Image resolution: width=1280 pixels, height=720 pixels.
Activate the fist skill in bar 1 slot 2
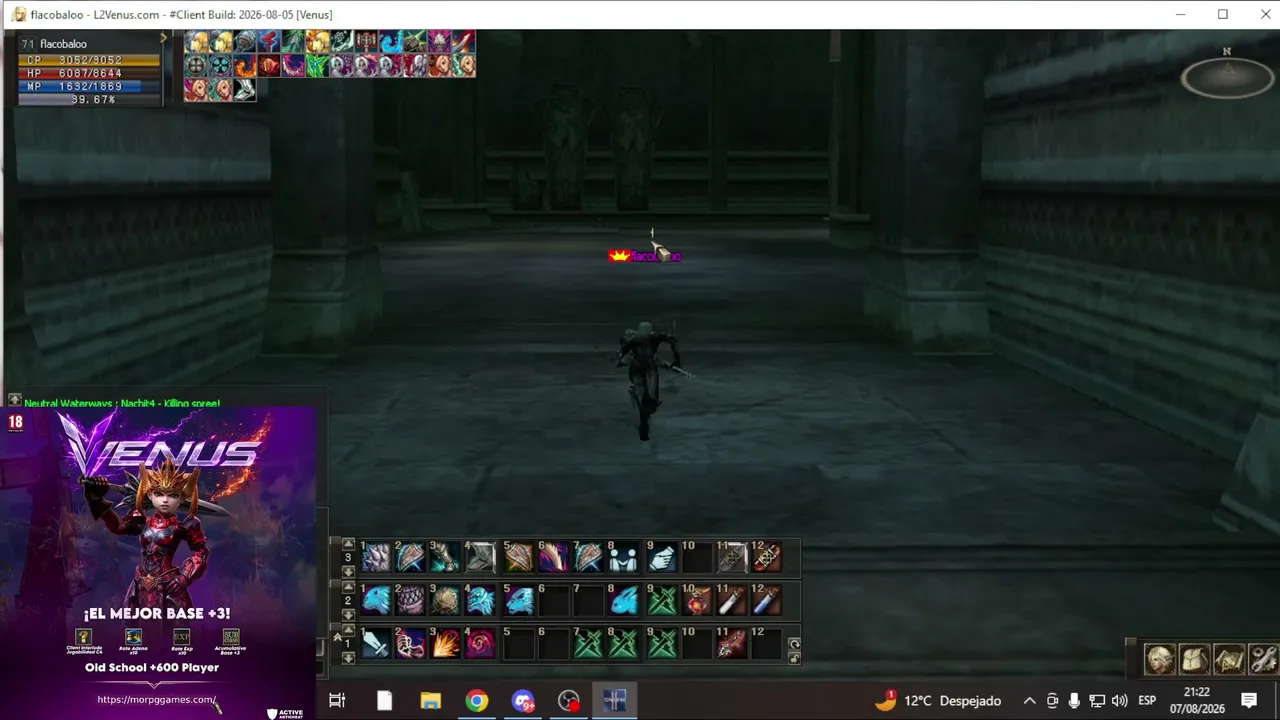(x=410, y=645)
